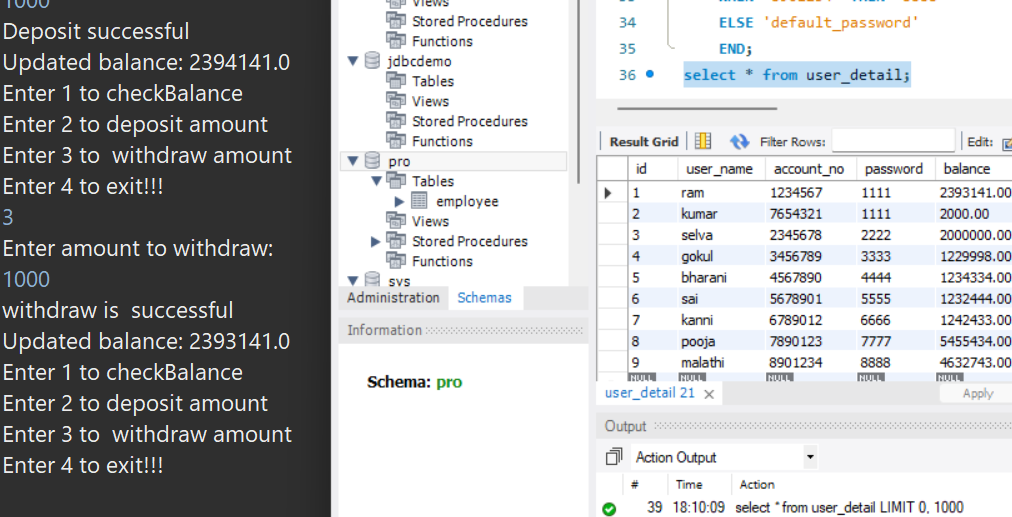The image size is (1012, 517).
Task: Click the Filter Rows input field
Action: (892, 141)
